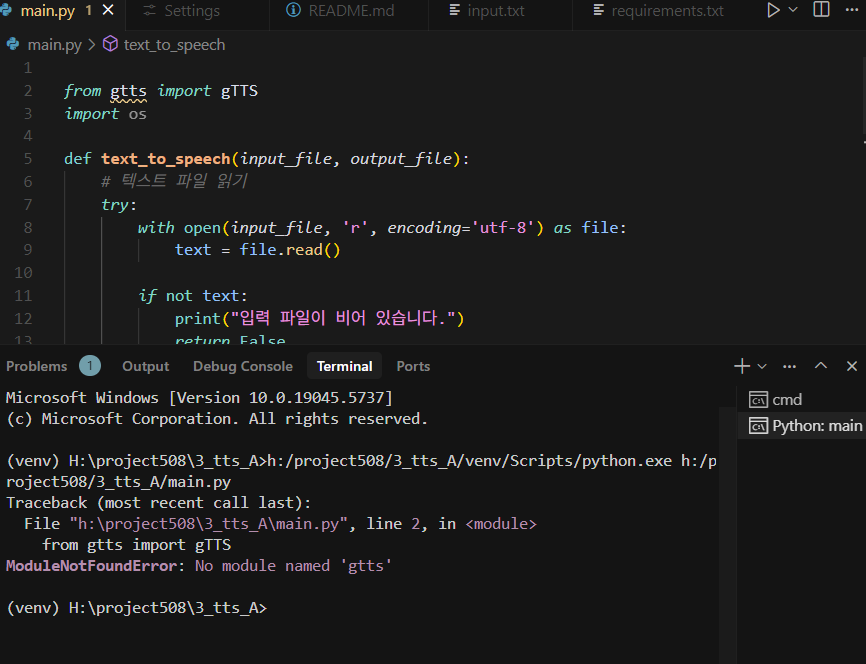Click line number 5 in the gutter

[x=28, y=159]
